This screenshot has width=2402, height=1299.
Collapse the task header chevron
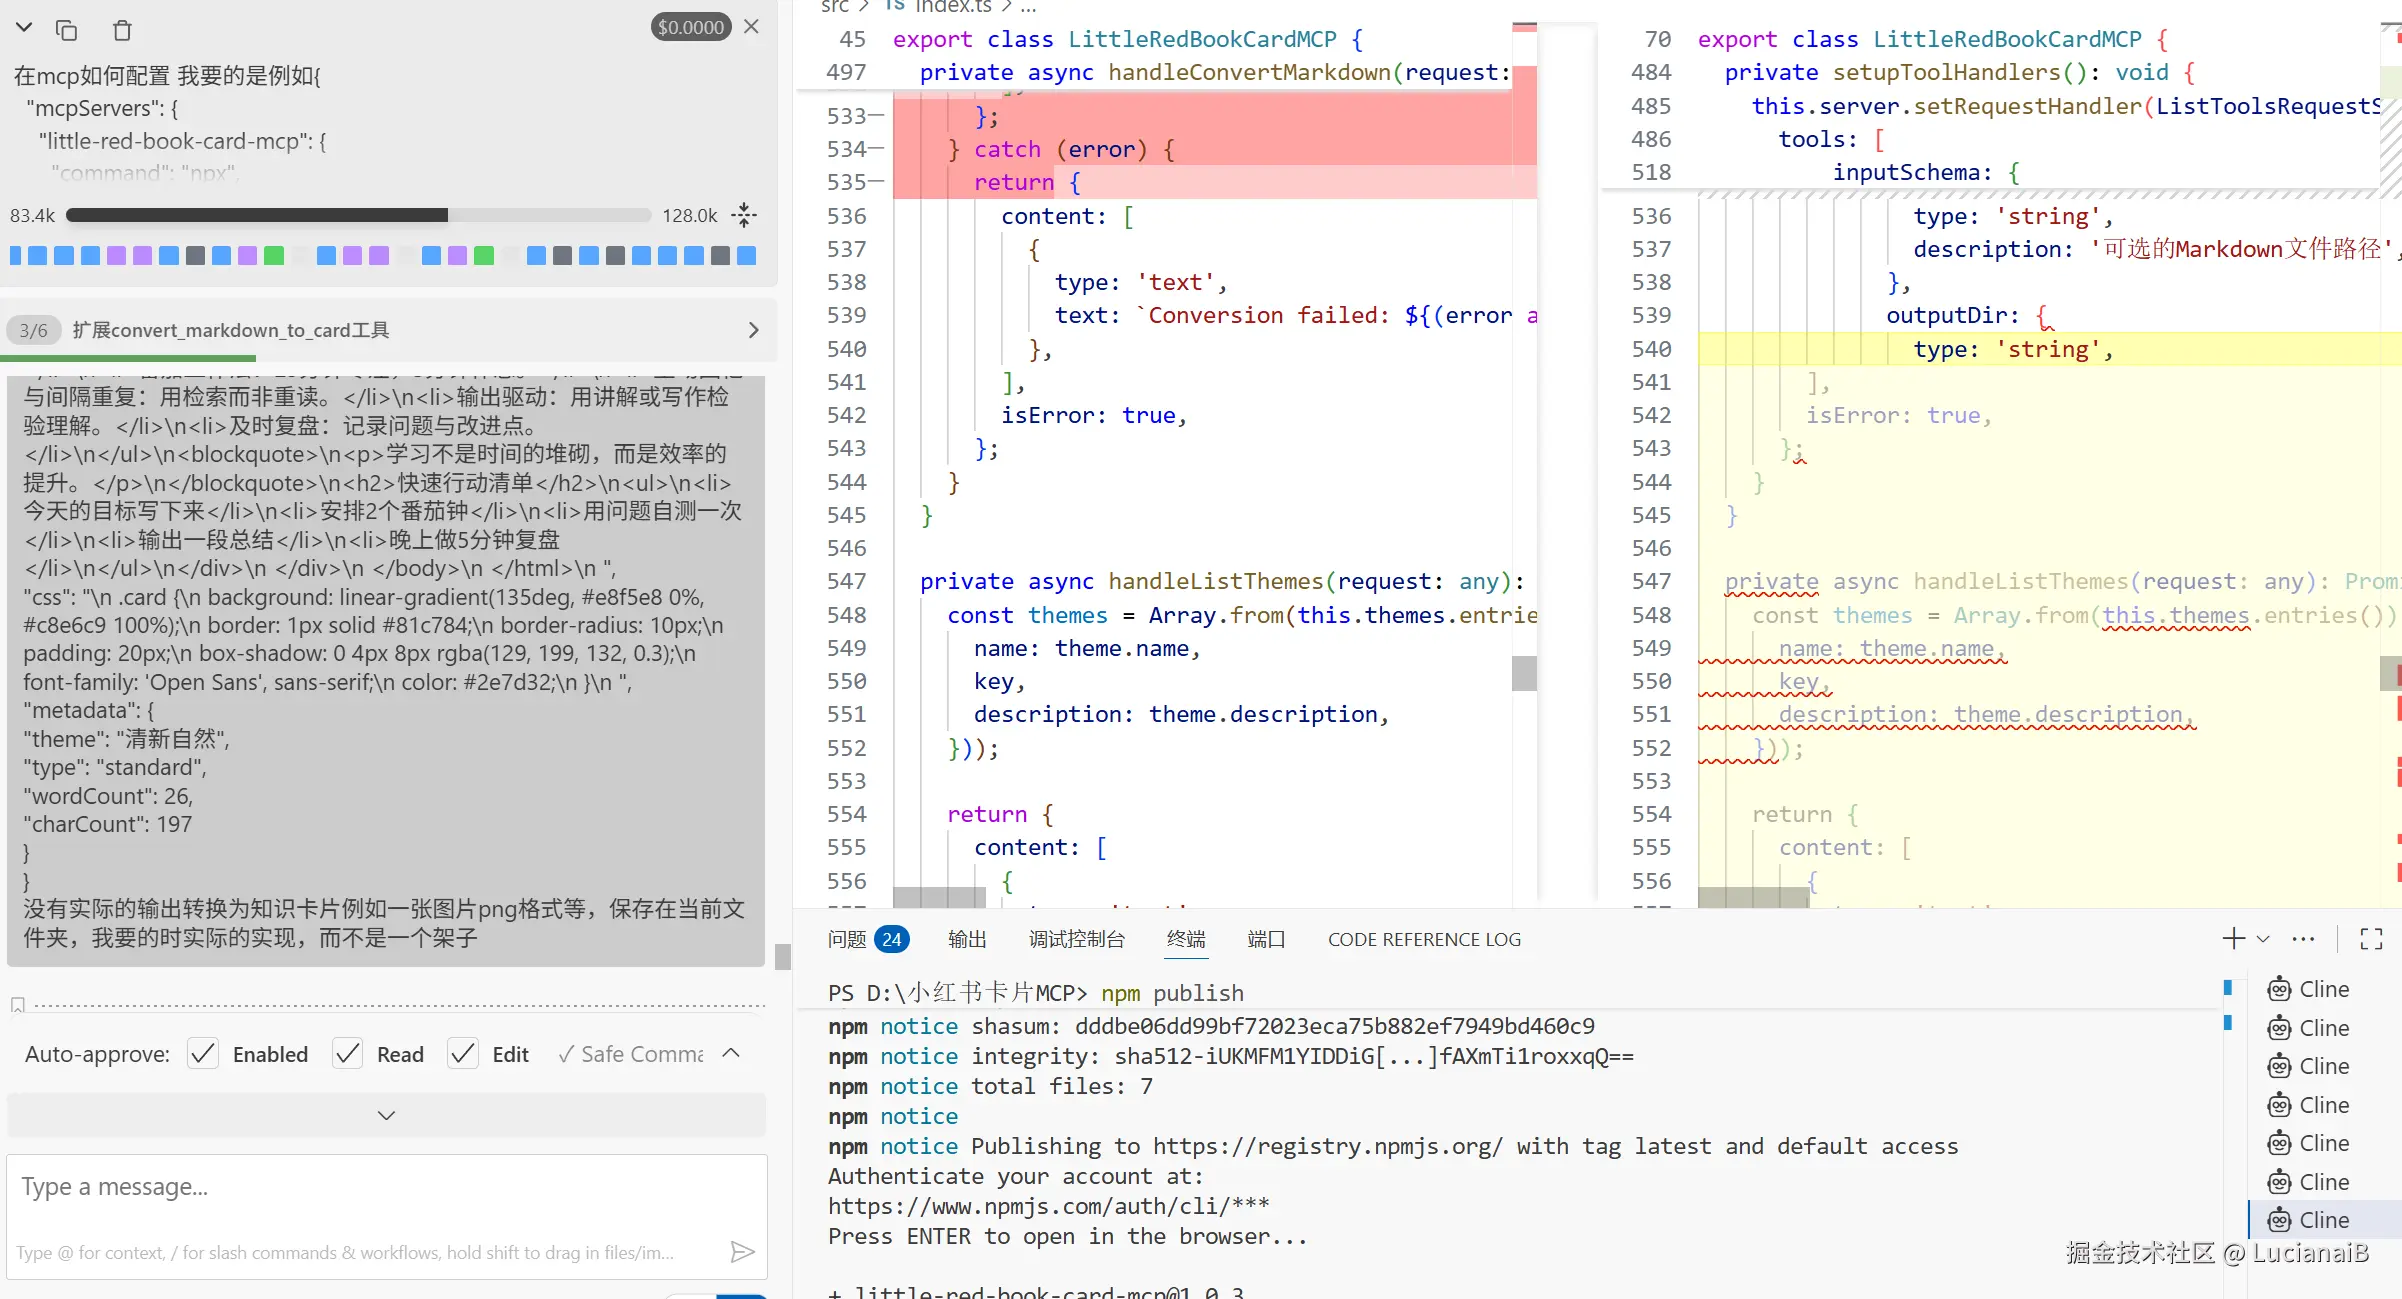point(24,28)
